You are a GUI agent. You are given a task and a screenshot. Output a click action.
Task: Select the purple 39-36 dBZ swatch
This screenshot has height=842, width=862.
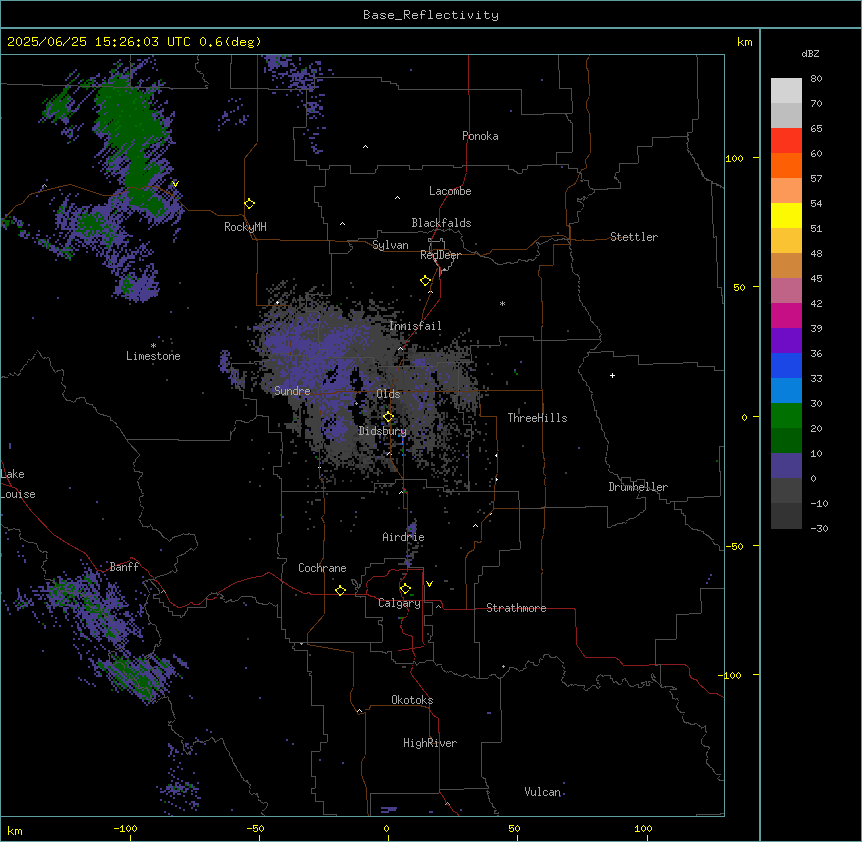pos(786,340)
